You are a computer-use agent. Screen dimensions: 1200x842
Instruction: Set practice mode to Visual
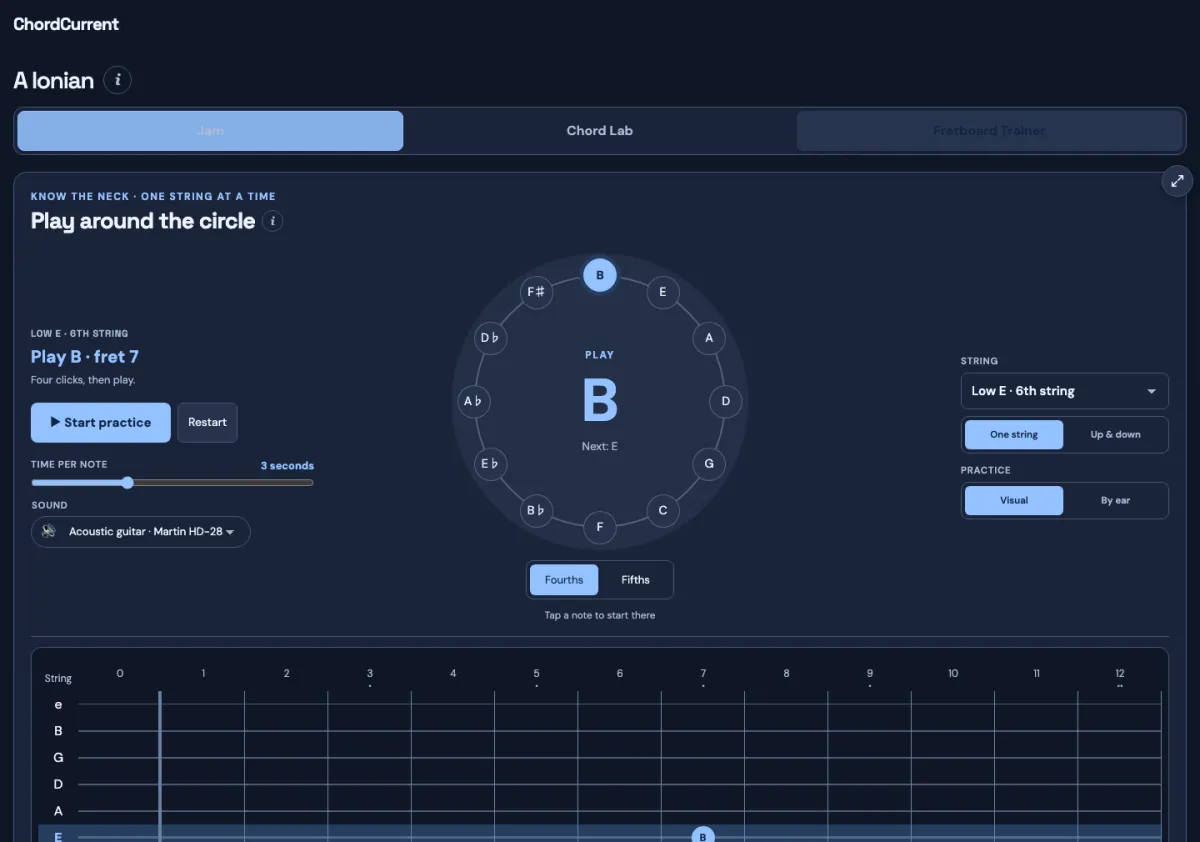[x=1014, y=500]
